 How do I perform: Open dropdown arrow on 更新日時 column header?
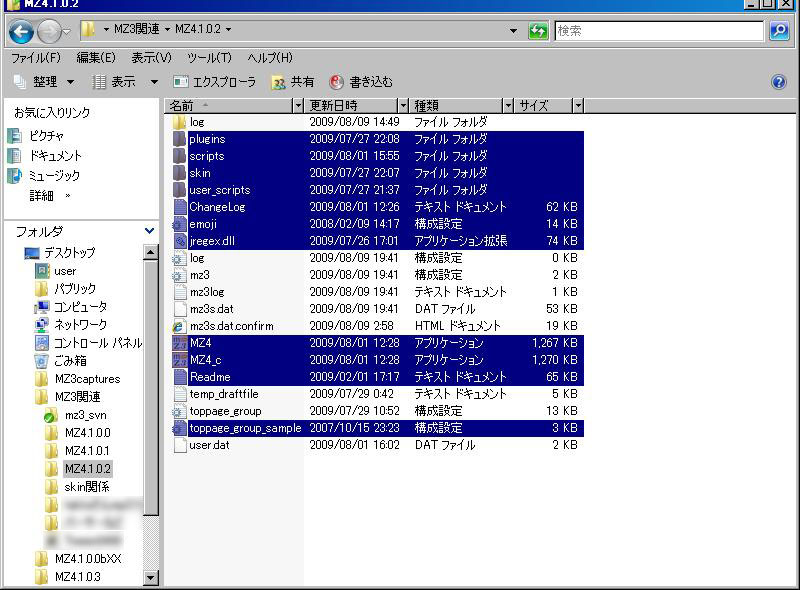tap(403, 106)
